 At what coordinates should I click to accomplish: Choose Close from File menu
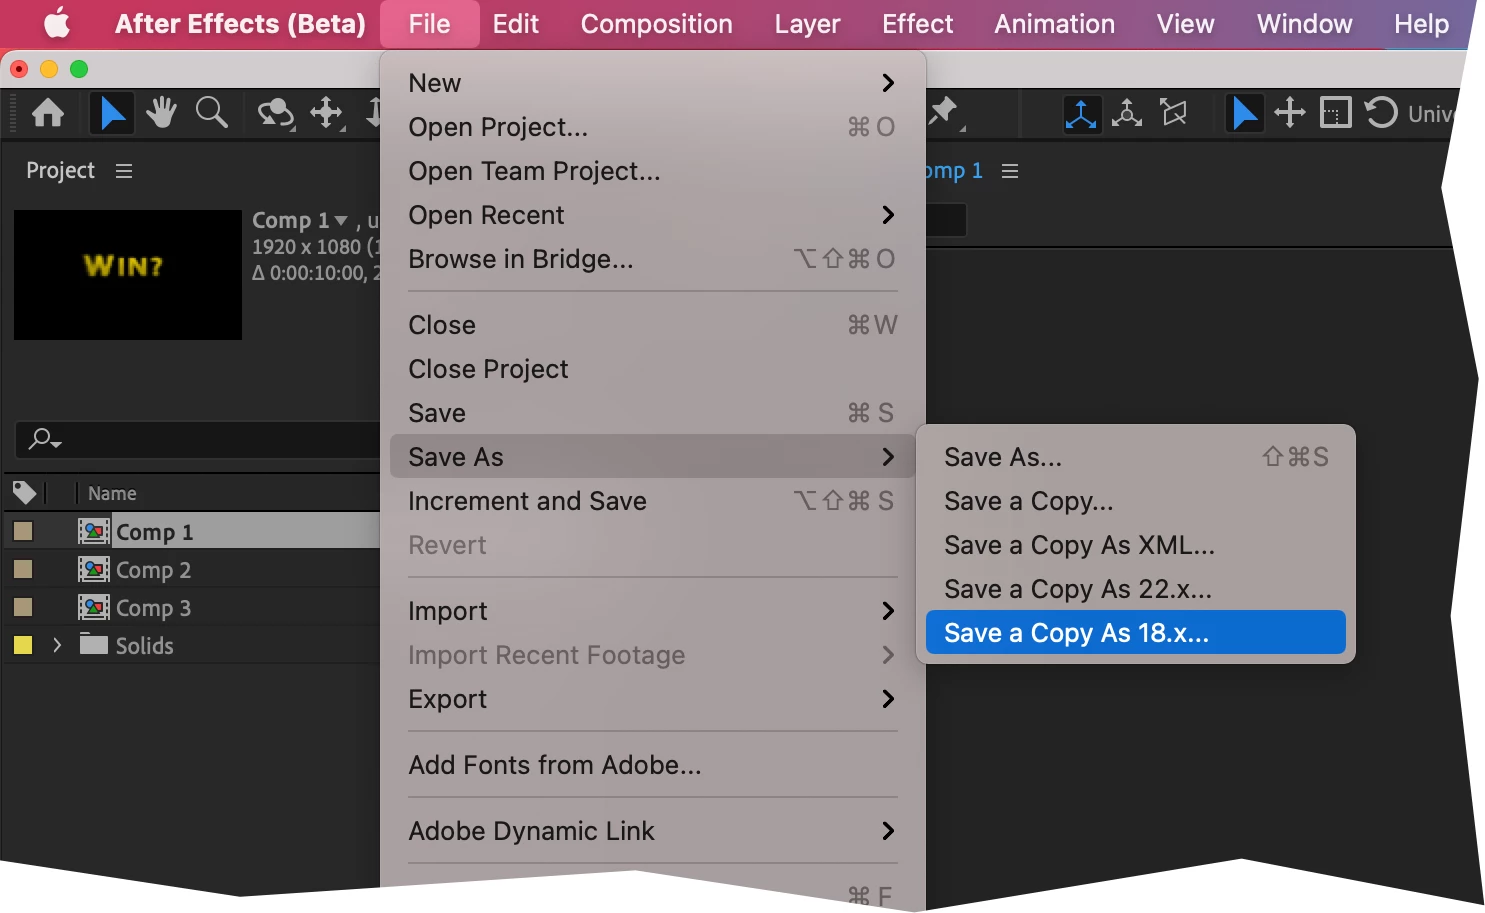(x=652, y=325)
